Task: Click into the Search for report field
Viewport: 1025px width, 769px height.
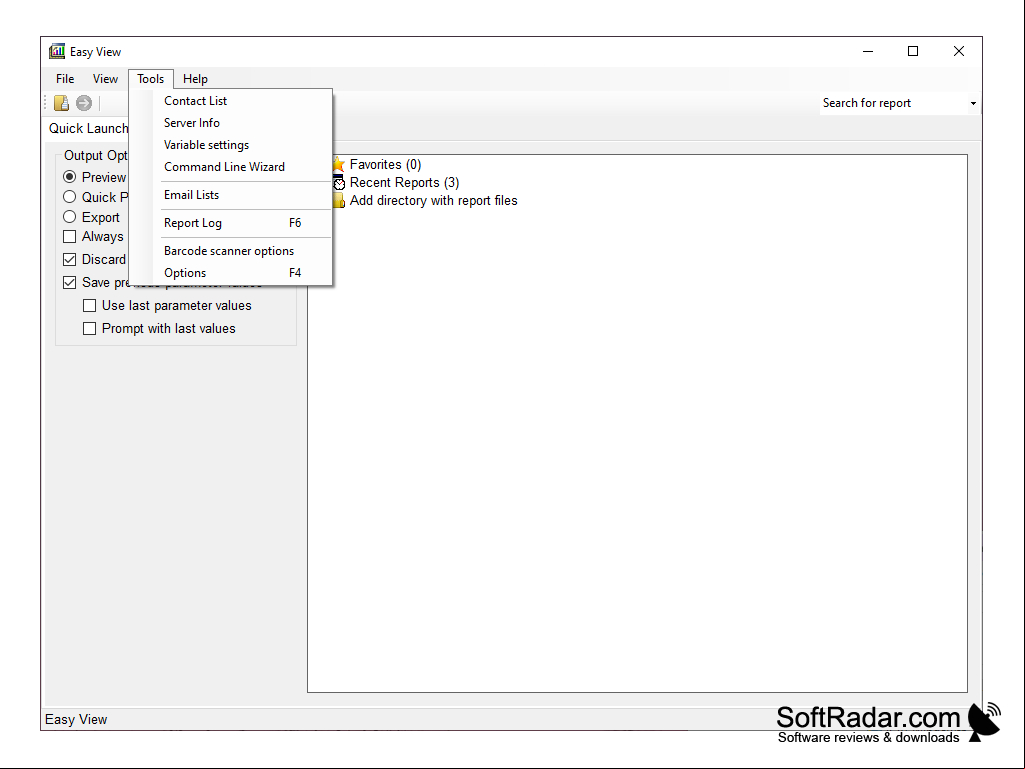Action: coord(893,103)
